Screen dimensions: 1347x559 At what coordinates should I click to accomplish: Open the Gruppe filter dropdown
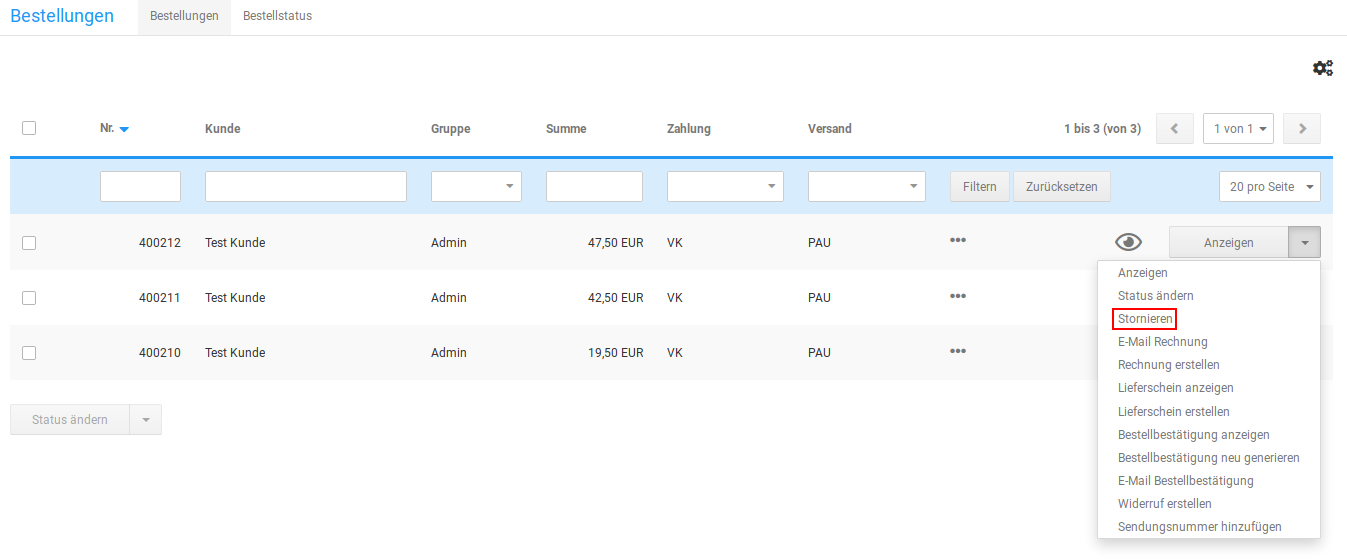coord(476,187)
